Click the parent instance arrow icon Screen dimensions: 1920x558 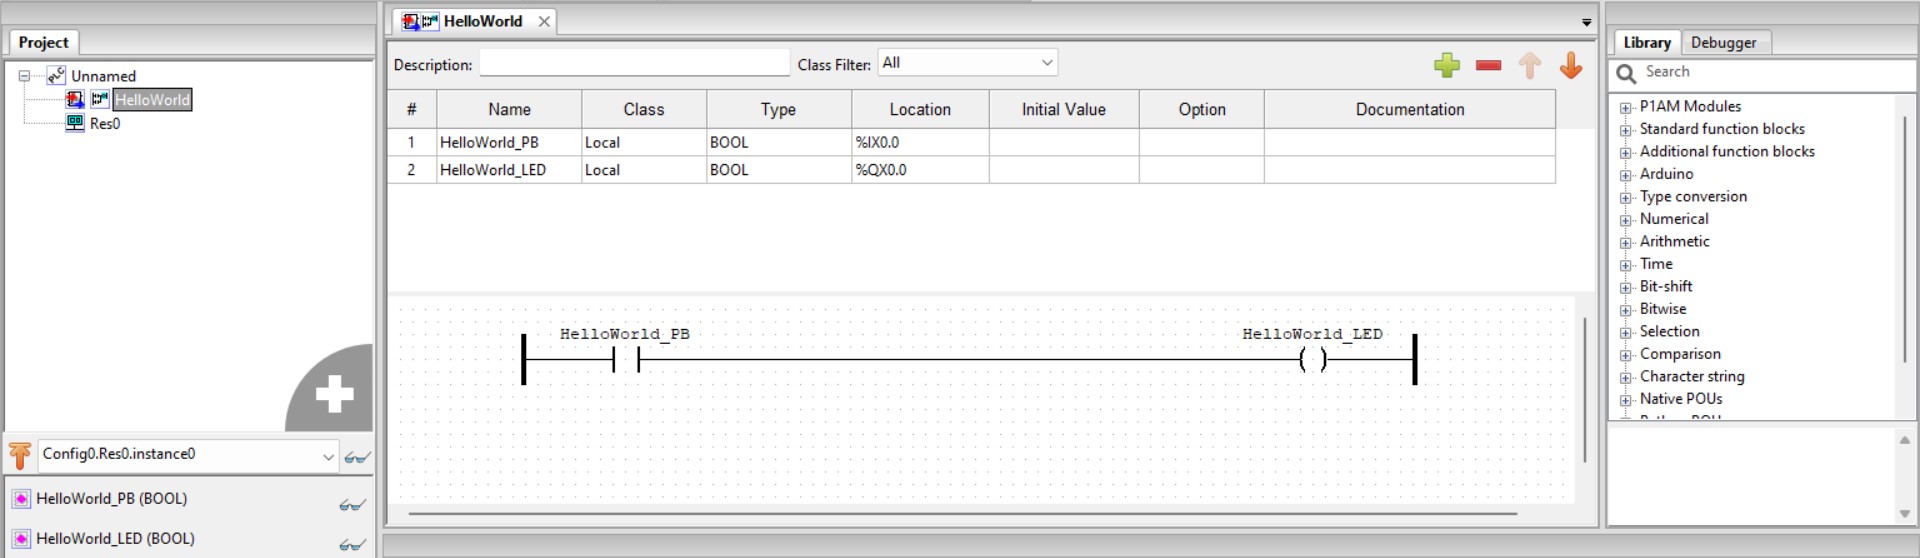click(x=20, y=456)
